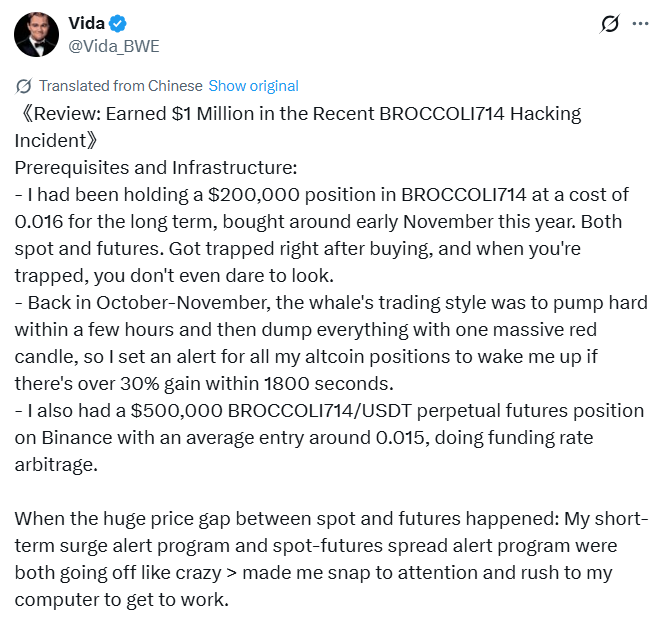664x628 pixels.
Task: Show the original Chinese post text
Action: pyautogui.click(x=253, y=86)
